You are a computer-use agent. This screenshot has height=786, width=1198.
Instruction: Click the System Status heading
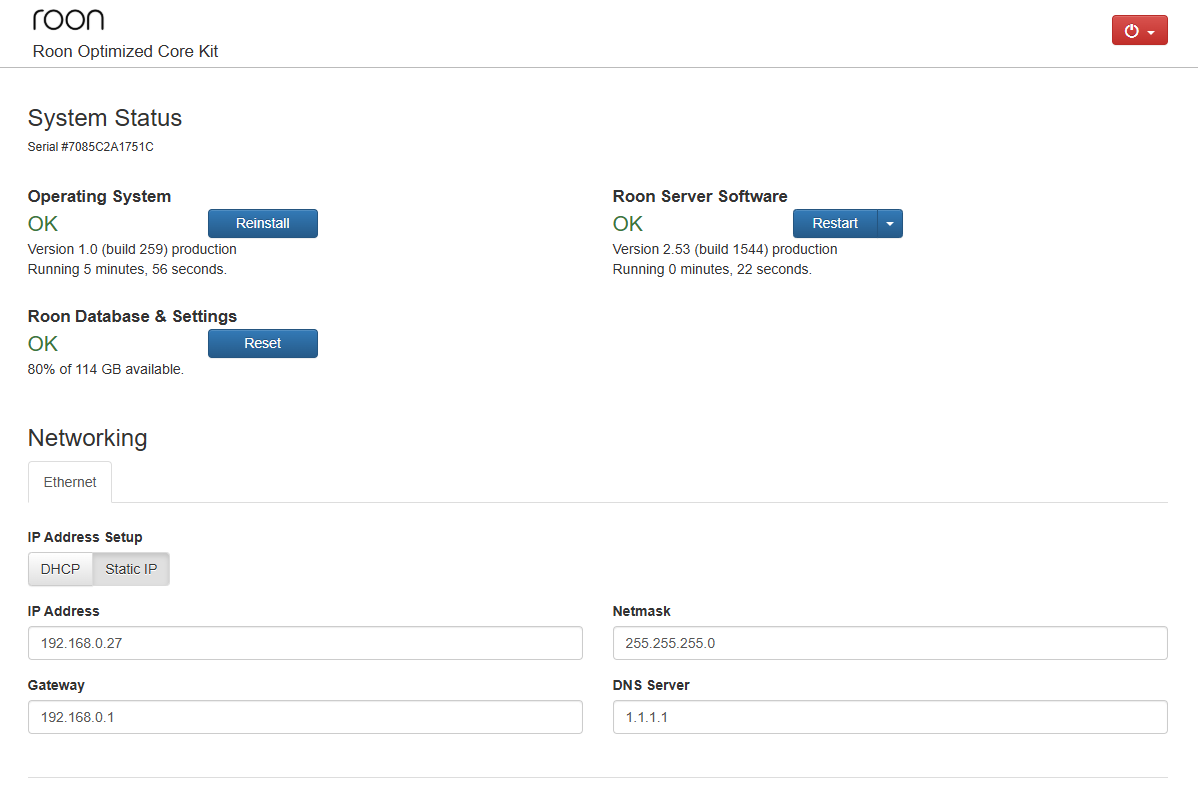tap(104, 118)
